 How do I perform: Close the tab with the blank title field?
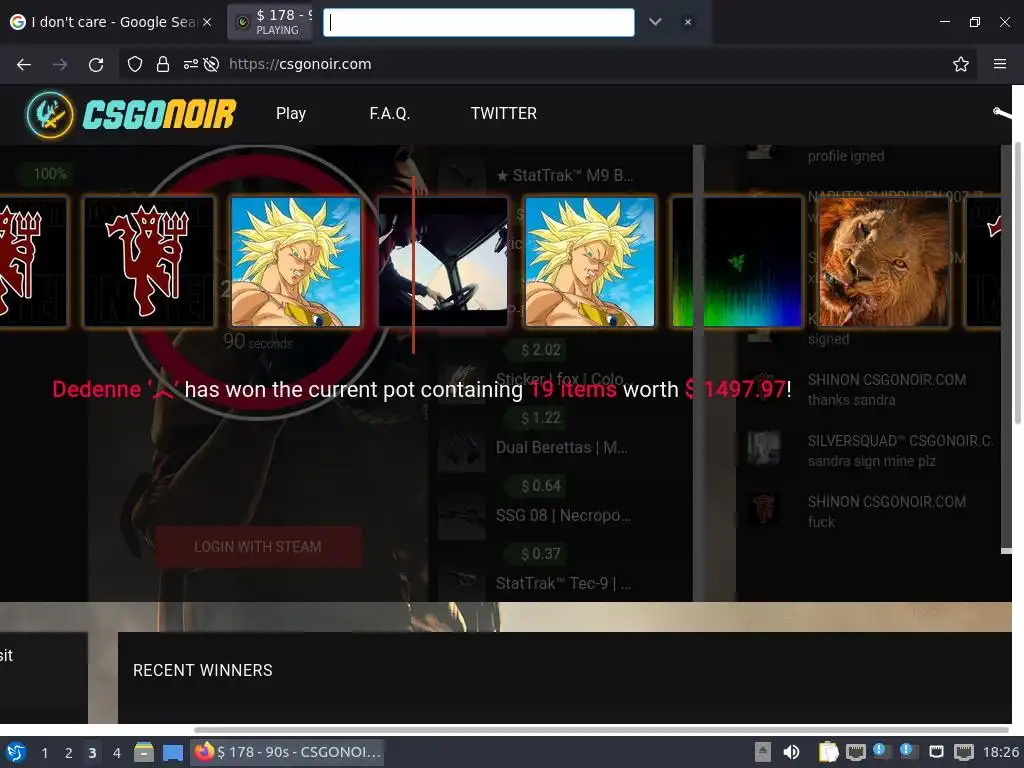click(688, 22)
